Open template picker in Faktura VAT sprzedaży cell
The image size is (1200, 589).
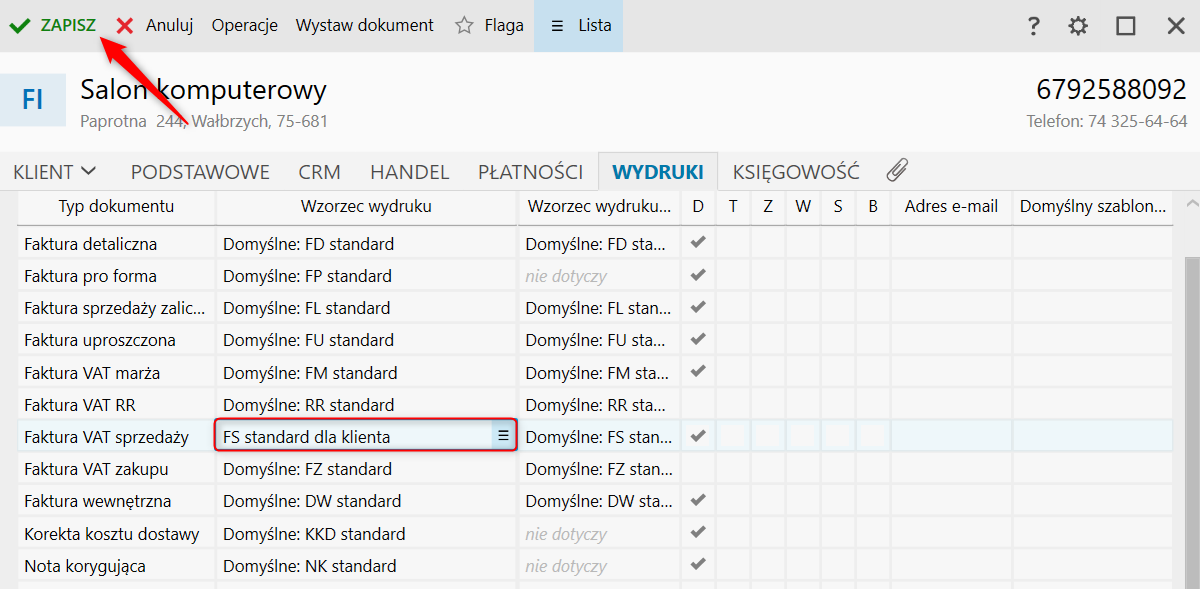point(503,436)
